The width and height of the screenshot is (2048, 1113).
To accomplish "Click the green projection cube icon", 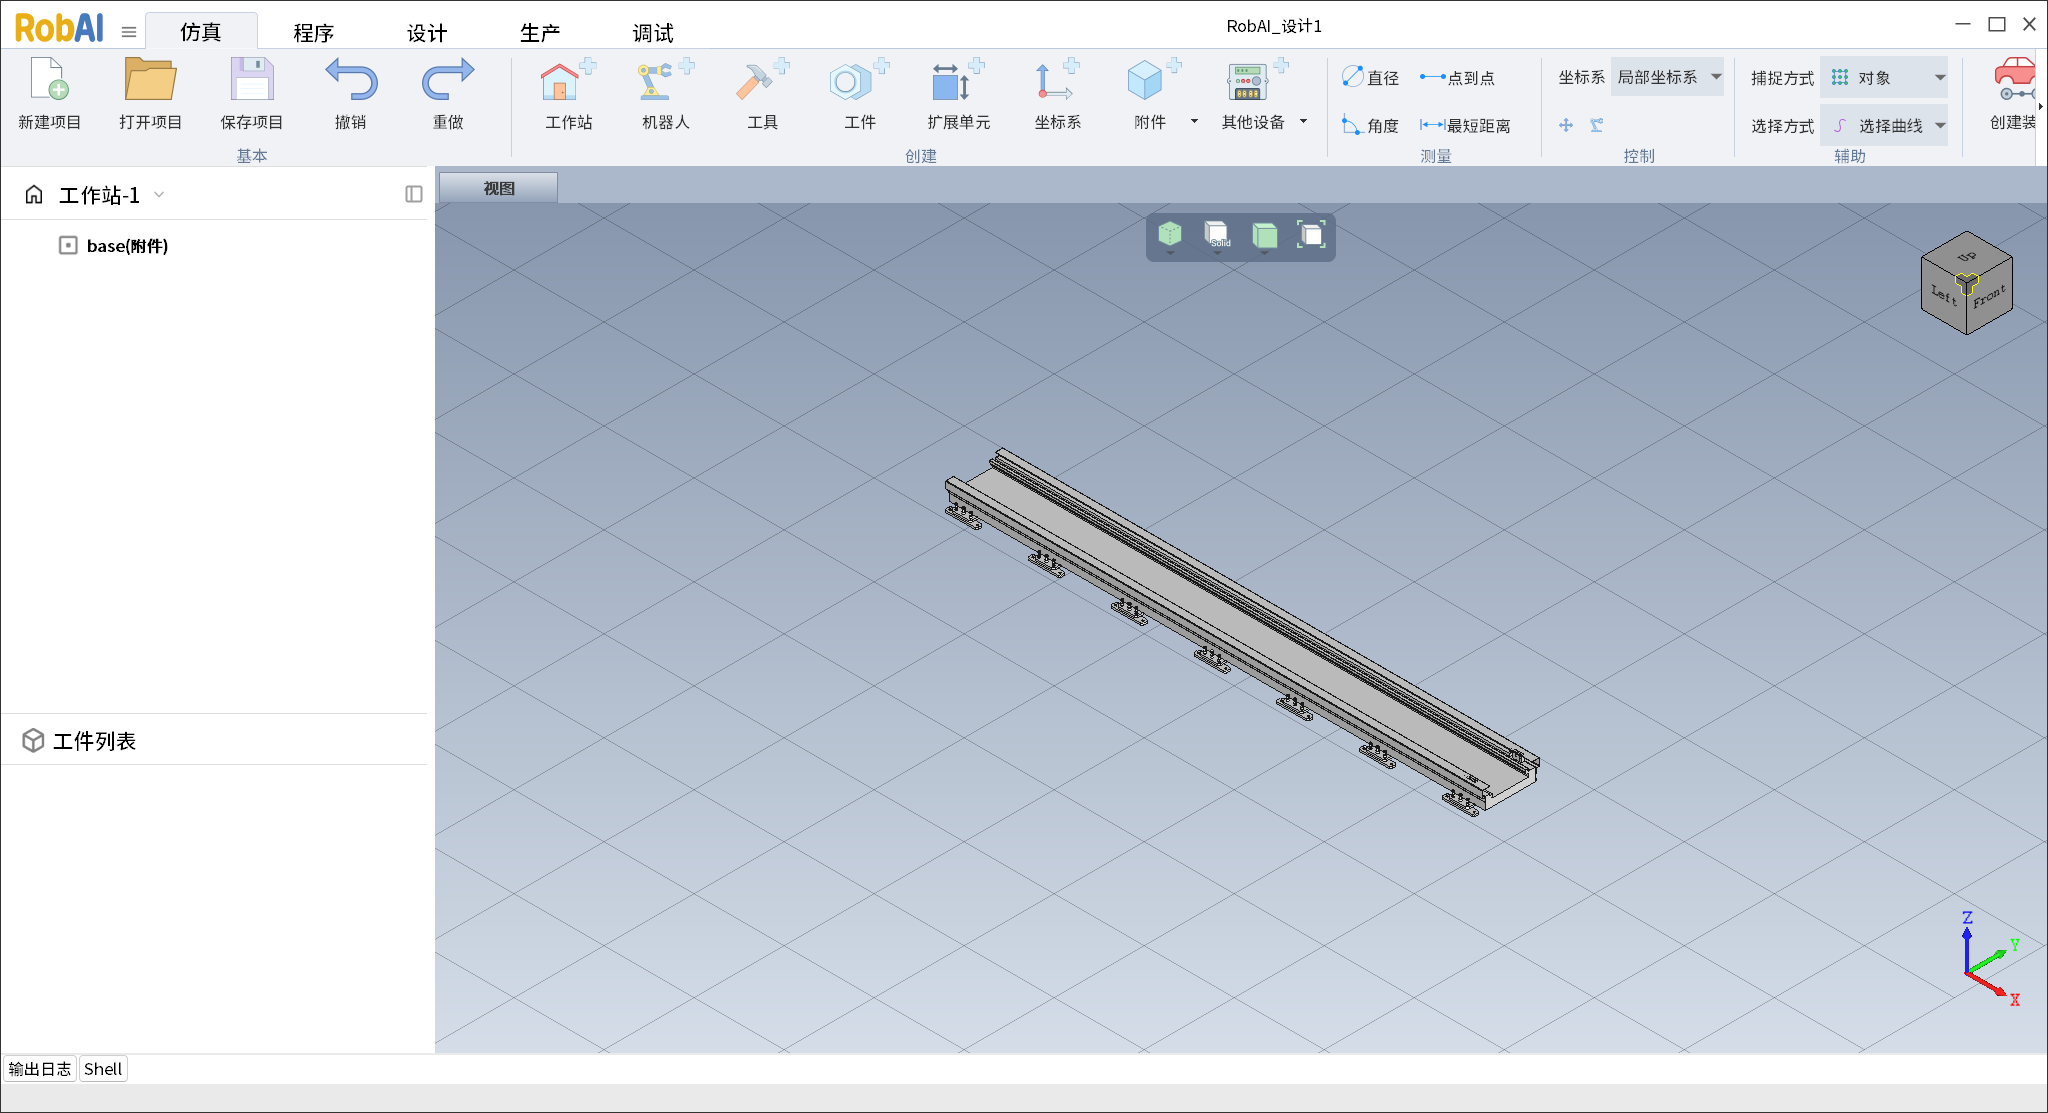I will pos(1264,234).
